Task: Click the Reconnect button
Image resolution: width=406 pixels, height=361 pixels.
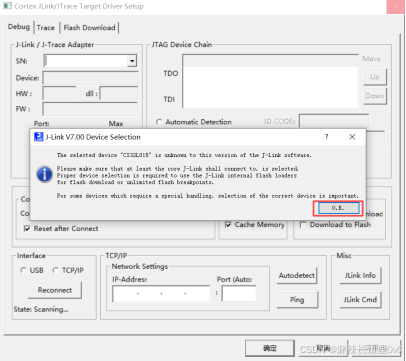Action: [x=55, y=290]
